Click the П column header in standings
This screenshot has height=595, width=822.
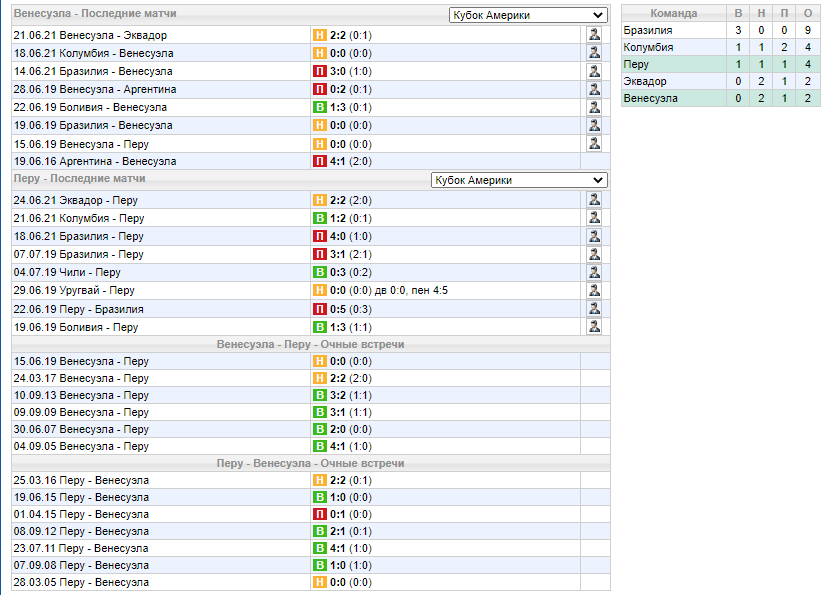pyautogui.click(x=784, y=13)
